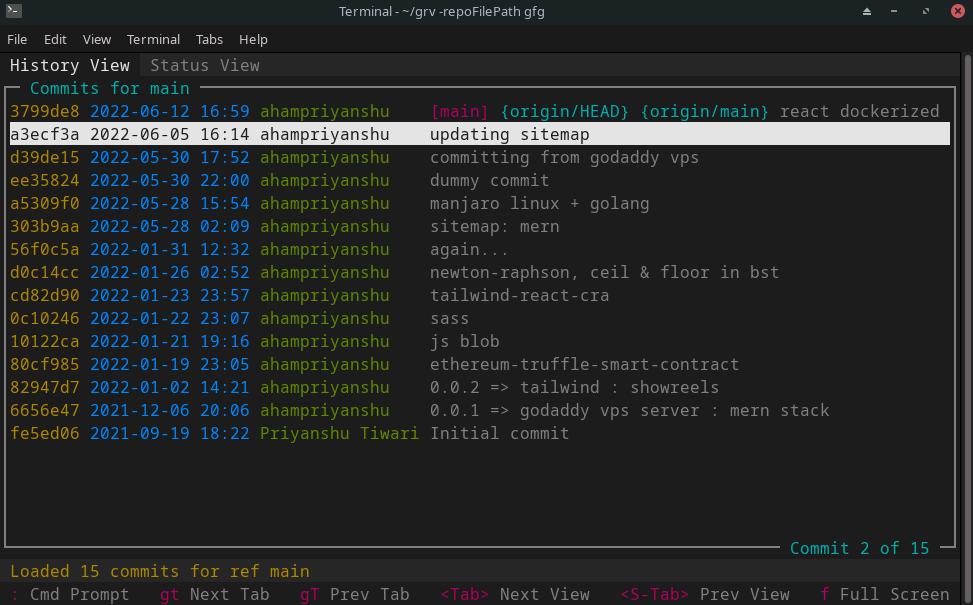
Task: Select commit 3799de8 react dockerized
Action: (x=480, y=112)
